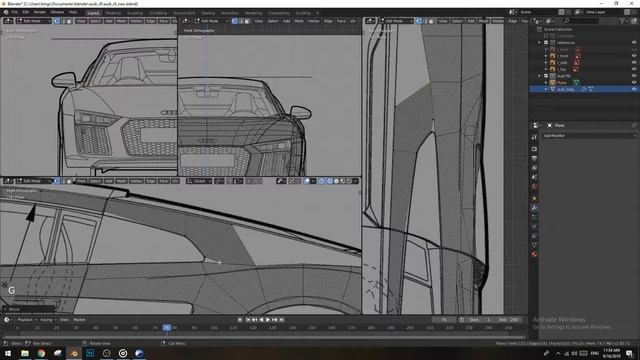Toggle visibility of Plane object
Image resolution: width=640 pixels, height=360 pixels.
click(634, 82)
